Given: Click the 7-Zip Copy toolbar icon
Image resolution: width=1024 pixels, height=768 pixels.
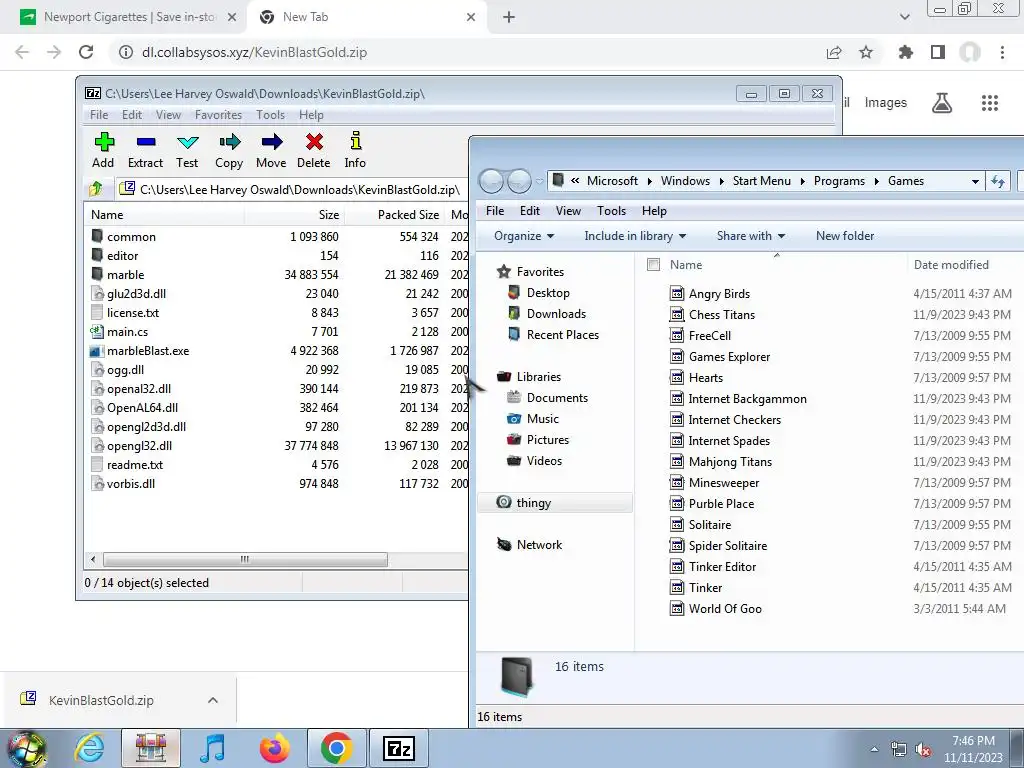Looking at the screenshot, I should pyautogui.click(x=229, y=150).
